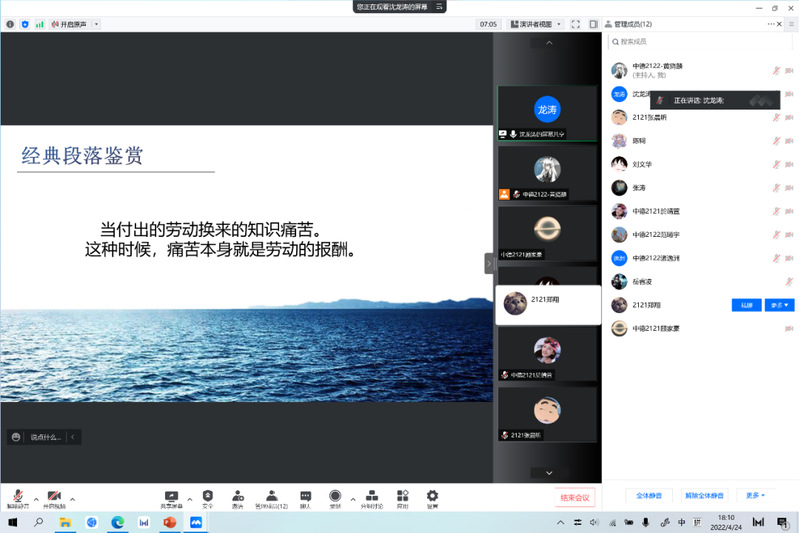Open the 聊天 chat icon

point(305,498)
